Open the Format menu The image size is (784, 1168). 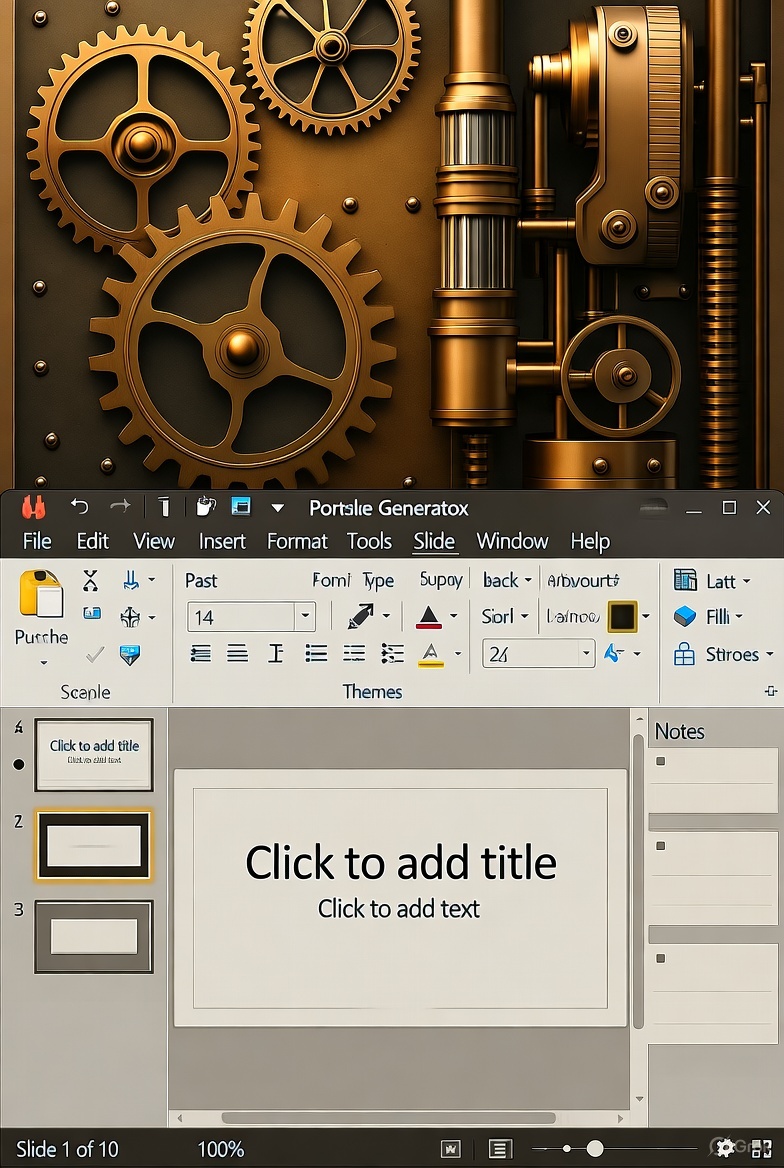click(297, 541)
